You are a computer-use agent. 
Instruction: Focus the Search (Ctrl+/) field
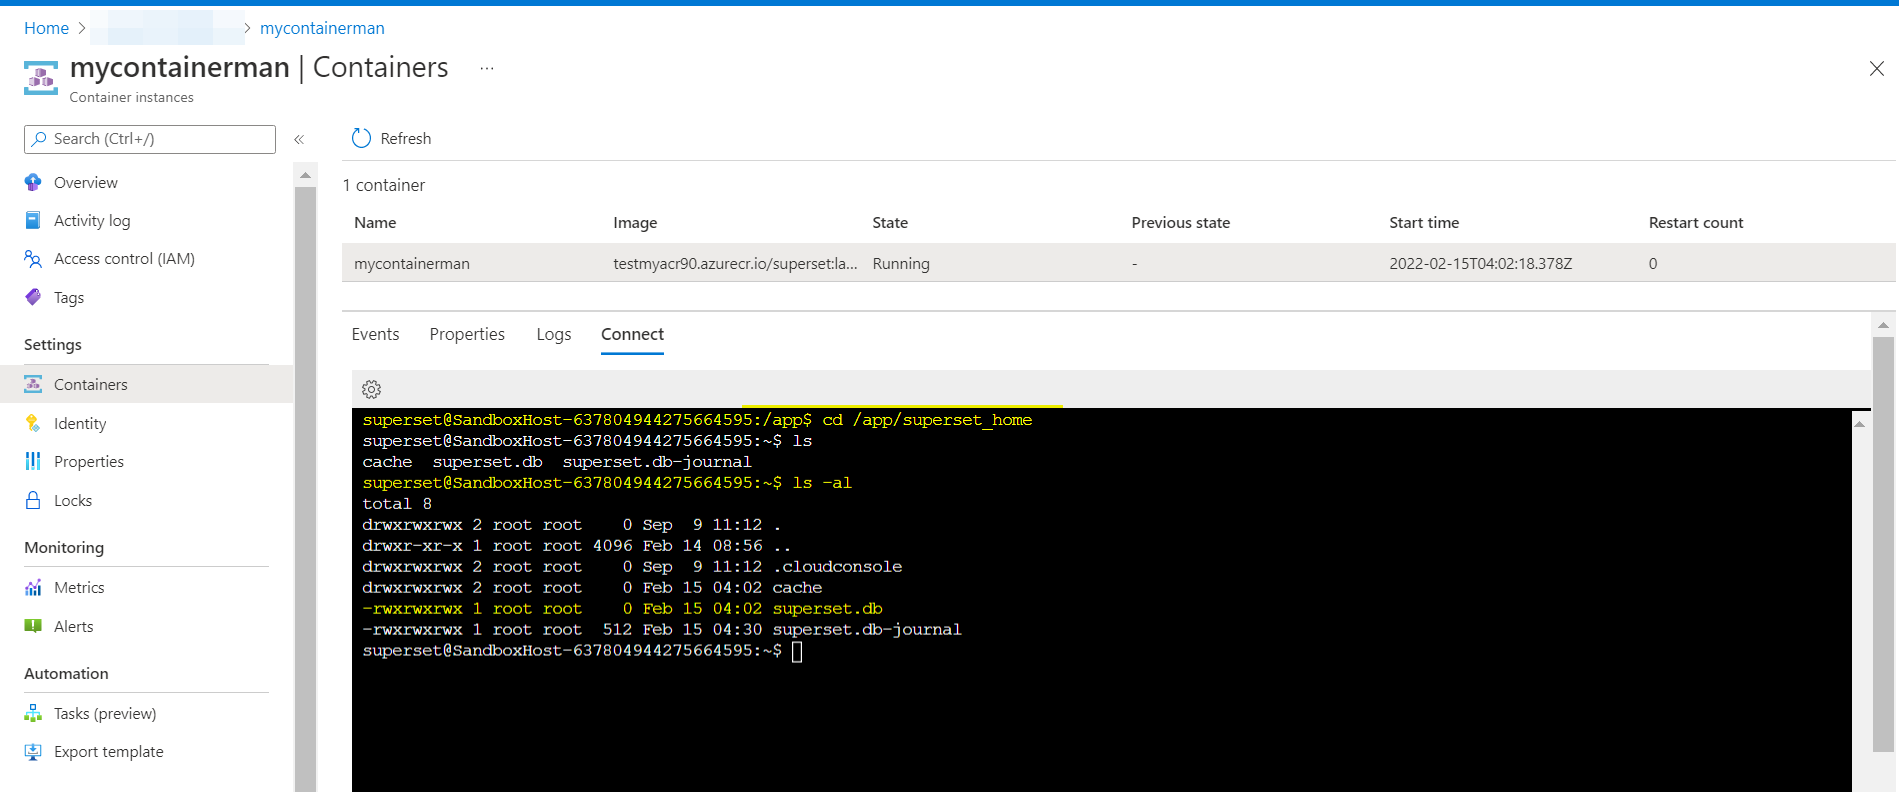(x=150, y=139)
